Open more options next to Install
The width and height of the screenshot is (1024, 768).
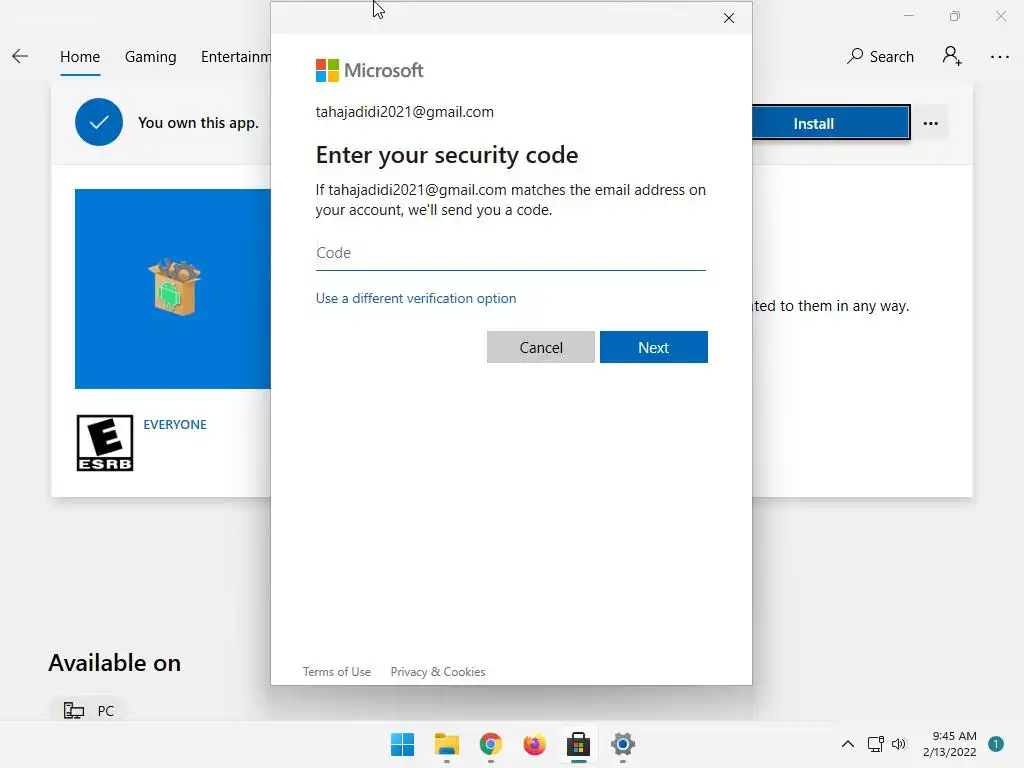931,123
